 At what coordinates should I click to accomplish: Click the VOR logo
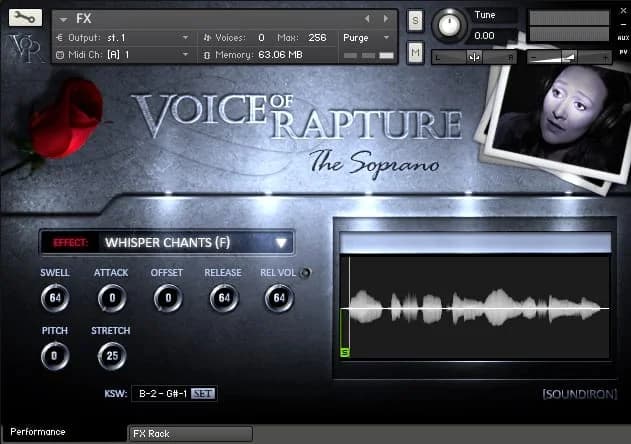pos(25,48)
